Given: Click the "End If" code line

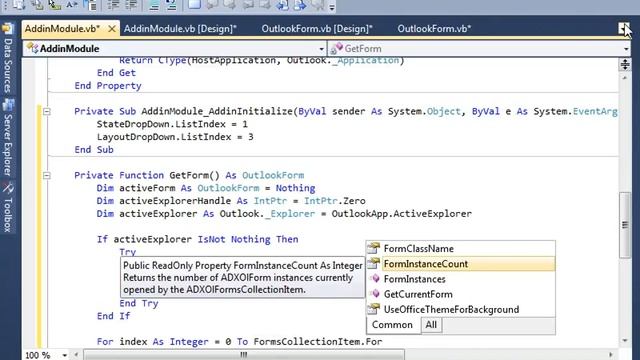Looking at the screenshot, I should (x=113, y=316).
